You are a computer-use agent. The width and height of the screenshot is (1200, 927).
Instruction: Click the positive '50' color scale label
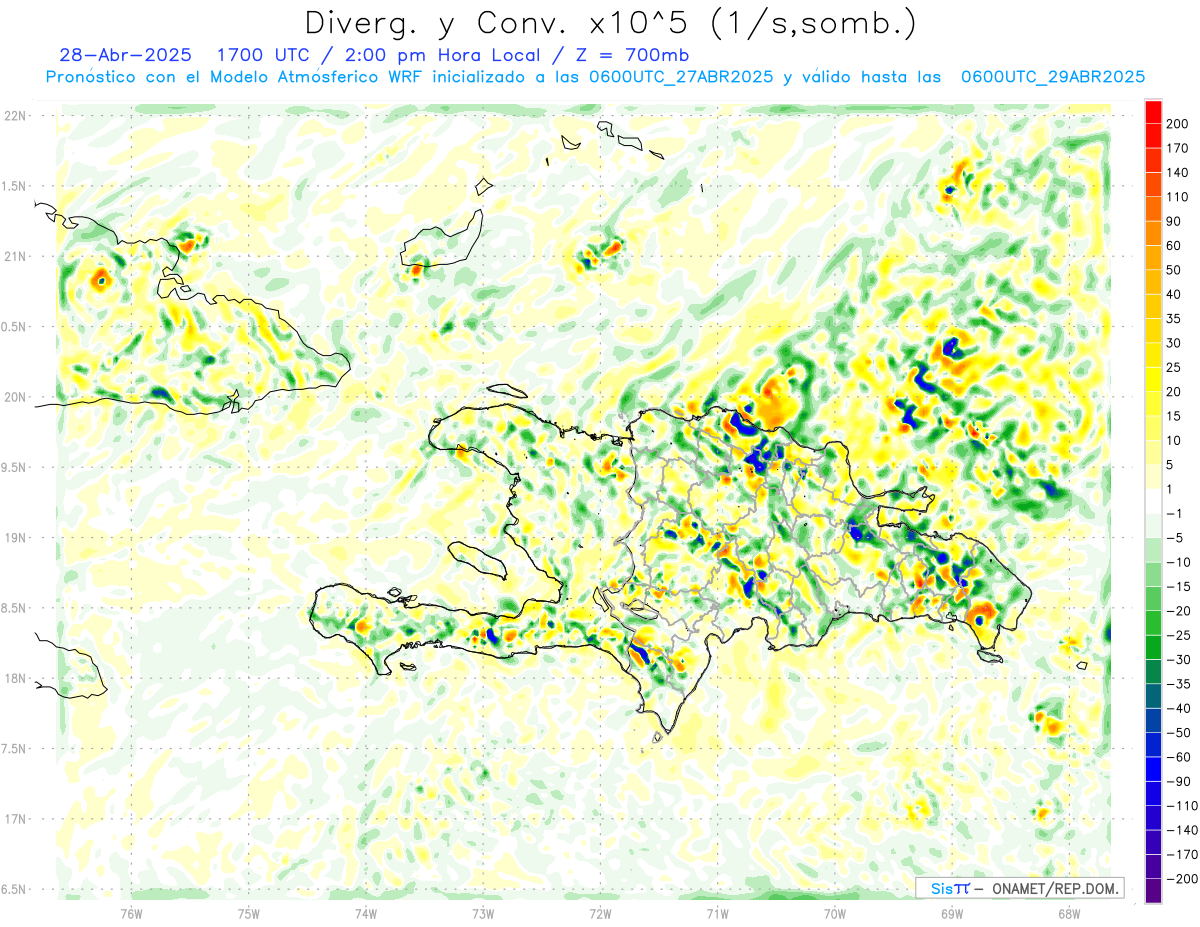click(x=1175, y=270)
